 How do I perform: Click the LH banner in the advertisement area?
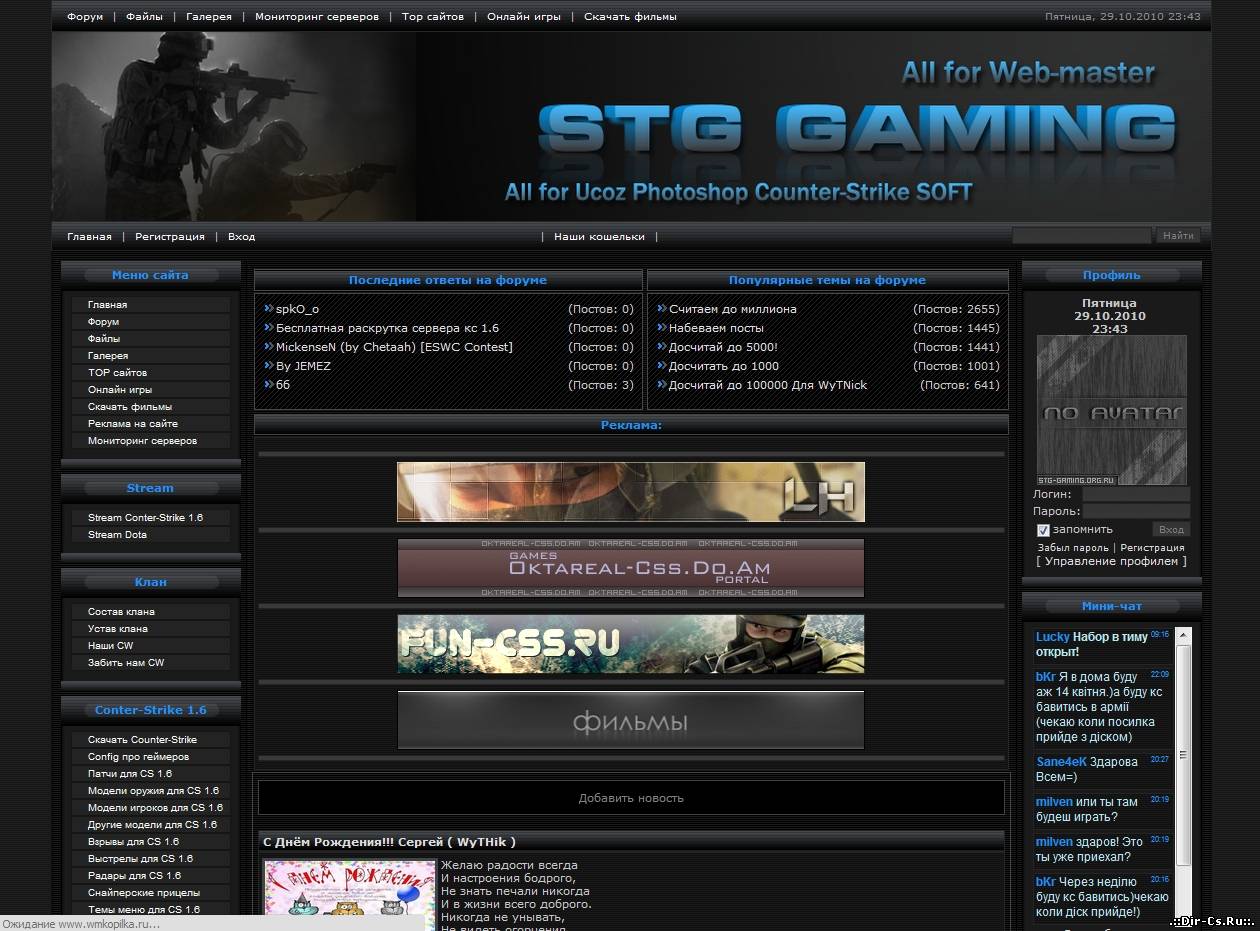click(630, 491)
